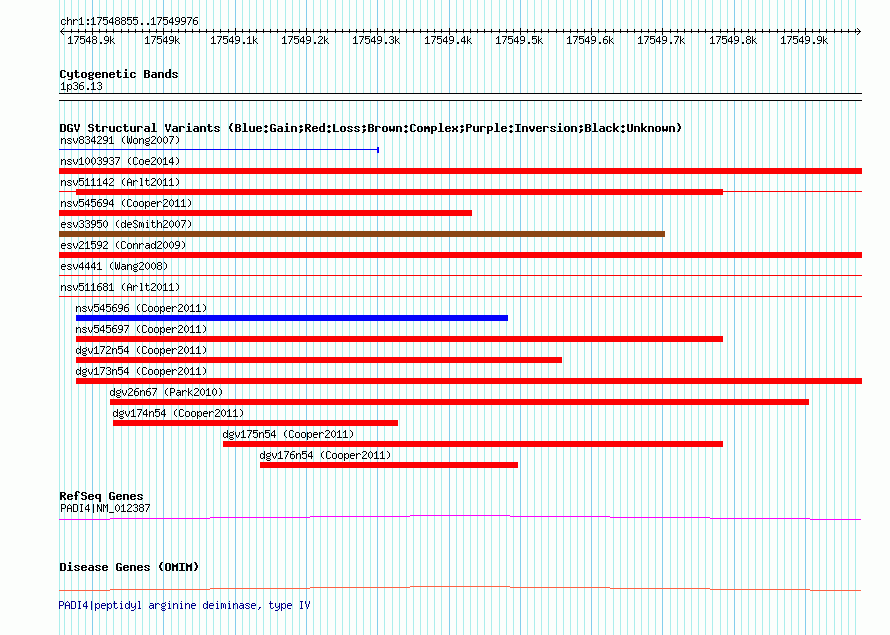Click the 17549.5k ruler tick label
This screenshot has width=890, height=635.
[519, 40]
